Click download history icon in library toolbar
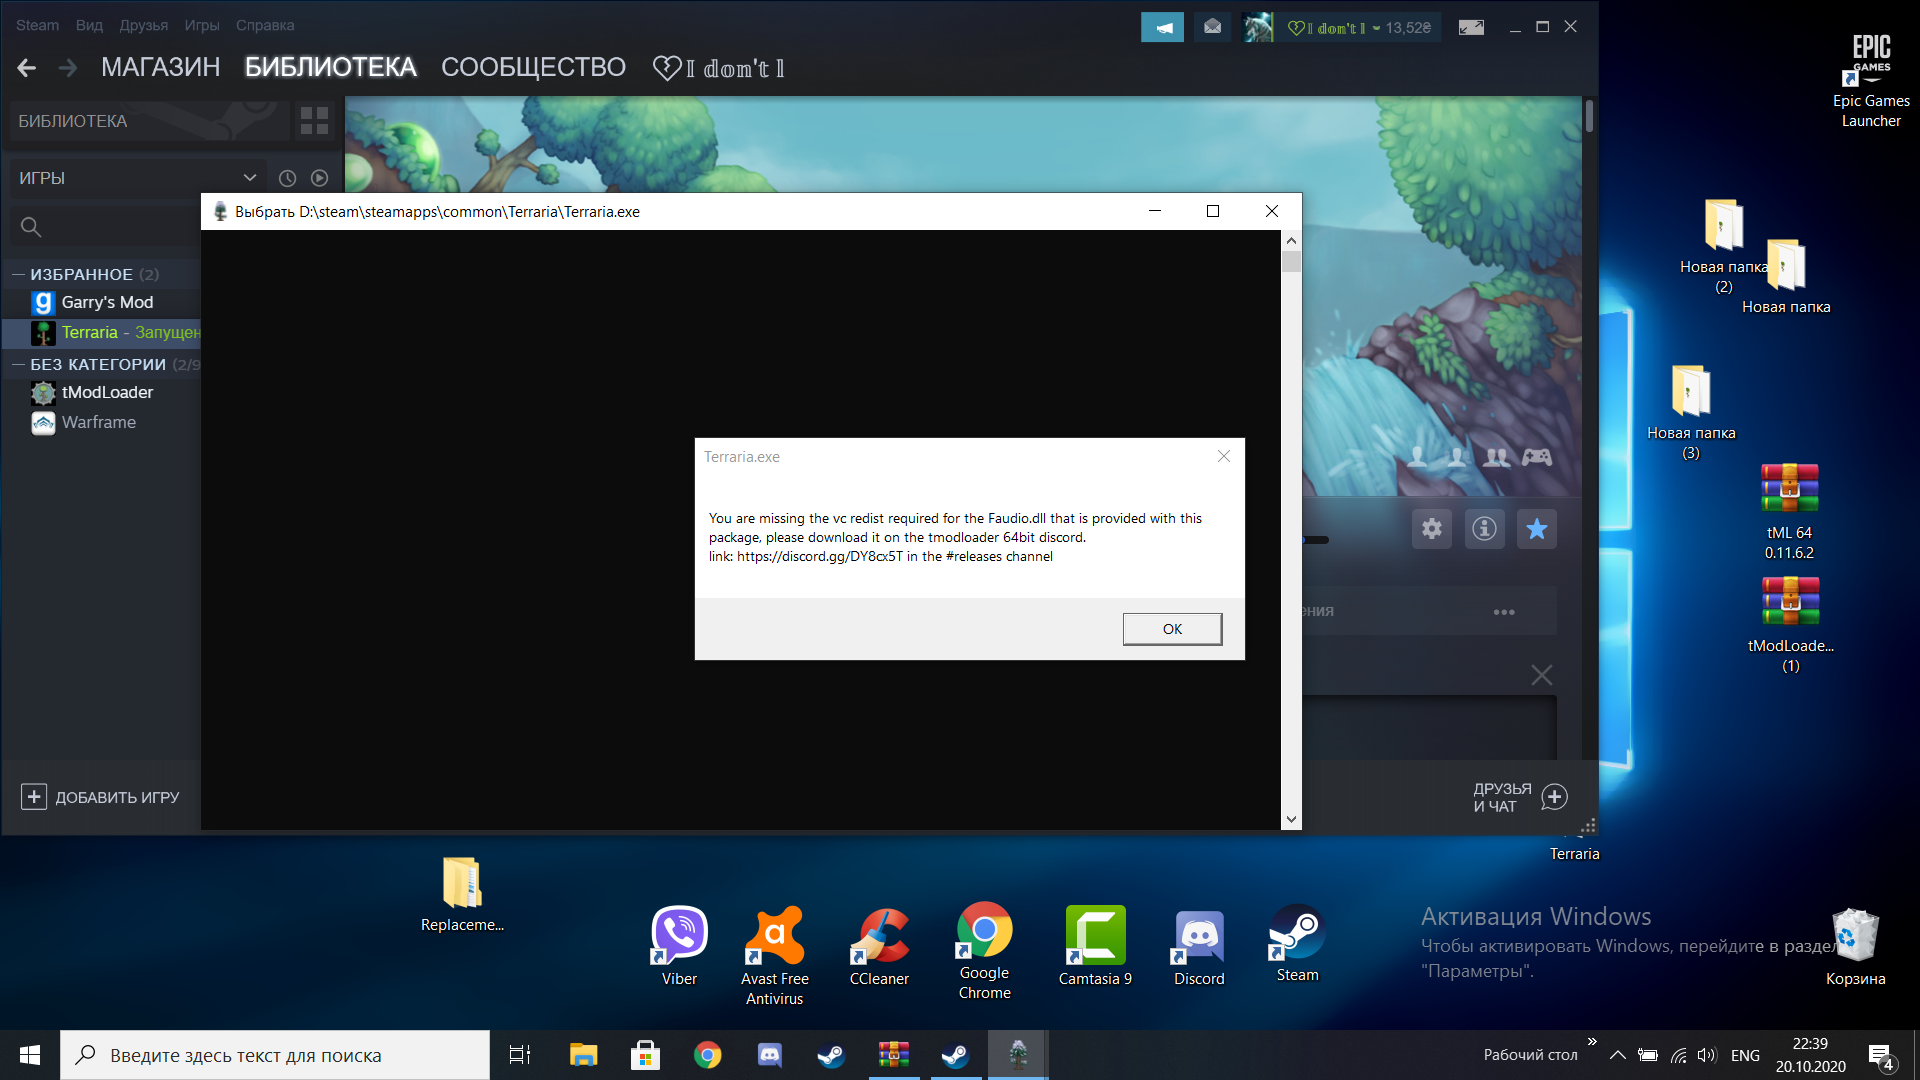The image size is (1920, 1080). pos(287,177)
